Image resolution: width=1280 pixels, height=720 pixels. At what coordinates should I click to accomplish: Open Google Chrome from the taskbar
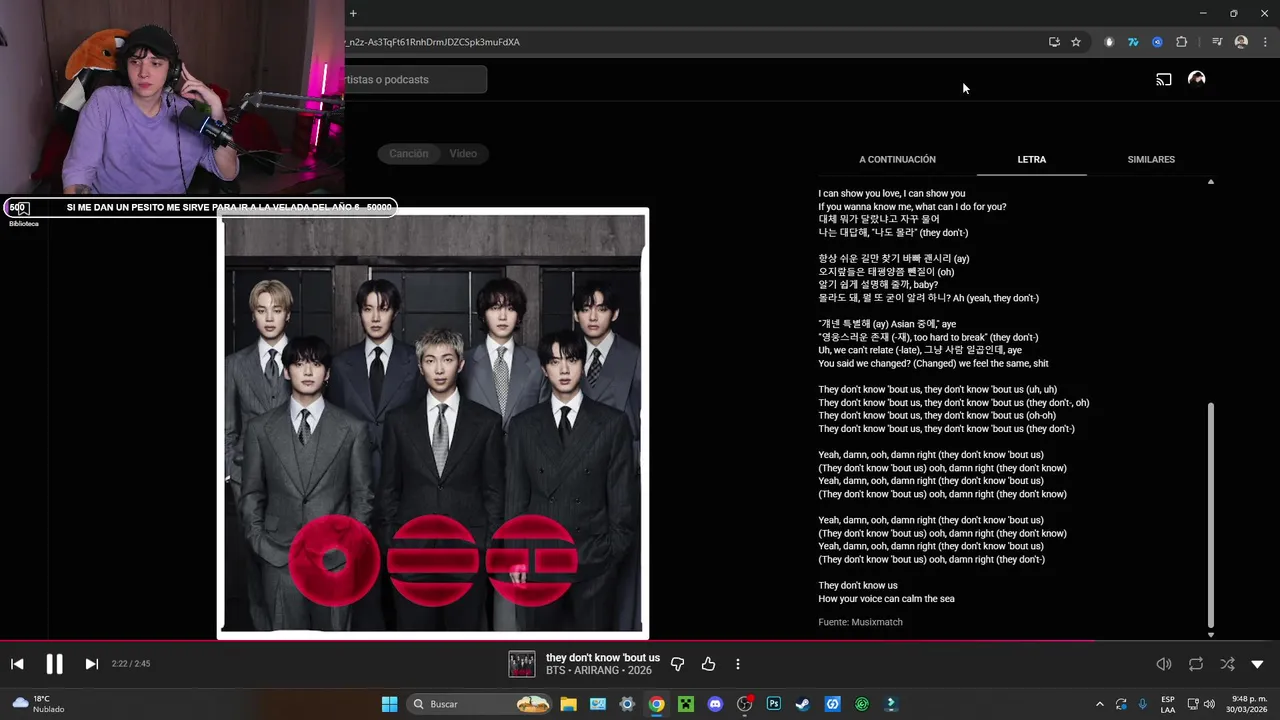pos(656,704)
